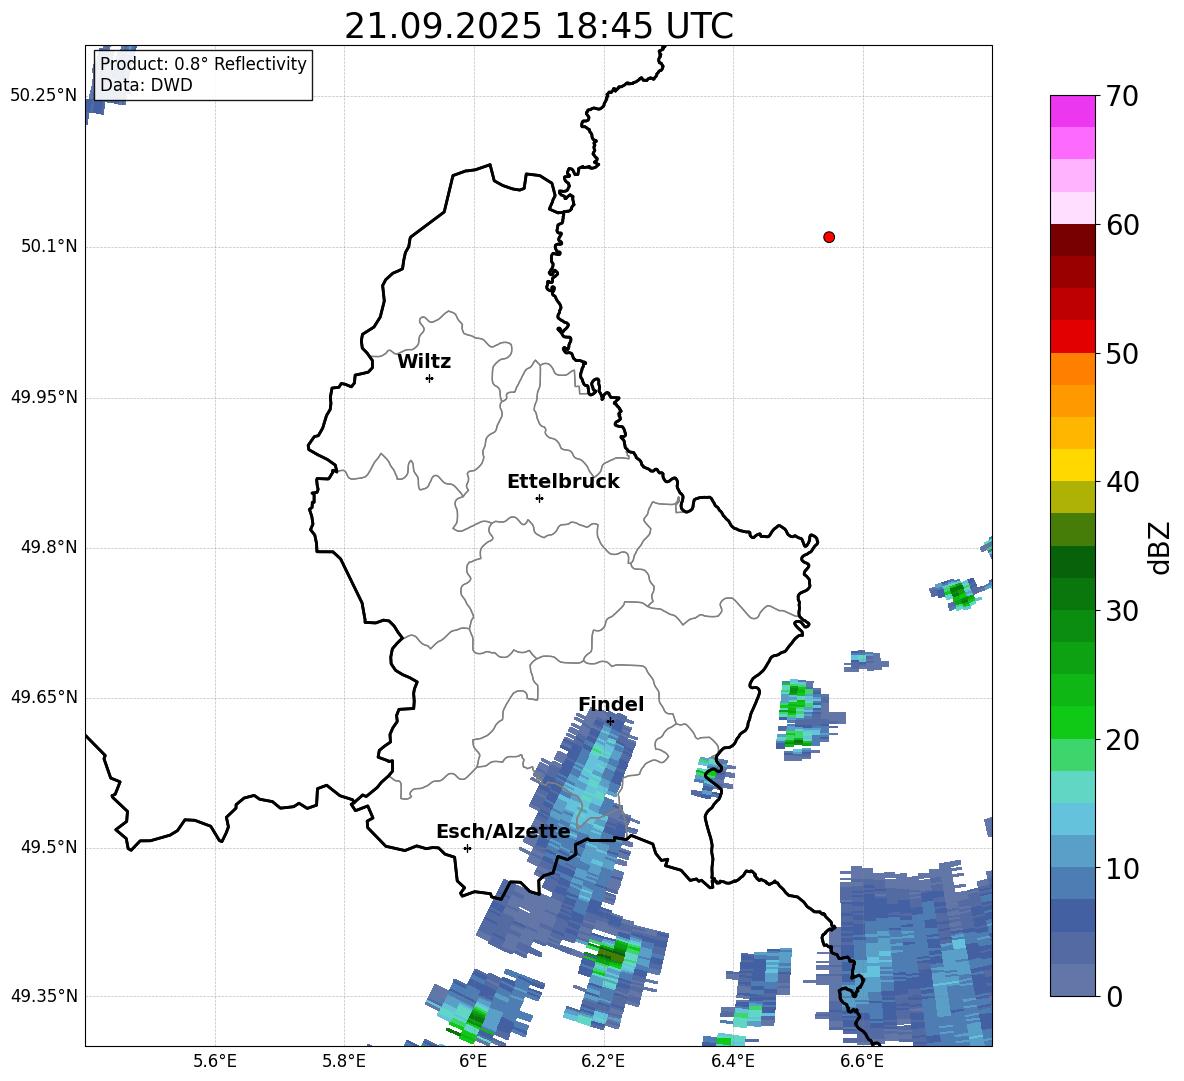1184x1081 pixels.
Task: Click the 0 tick on the colorbar
Action: click(x=1114, y=996)
